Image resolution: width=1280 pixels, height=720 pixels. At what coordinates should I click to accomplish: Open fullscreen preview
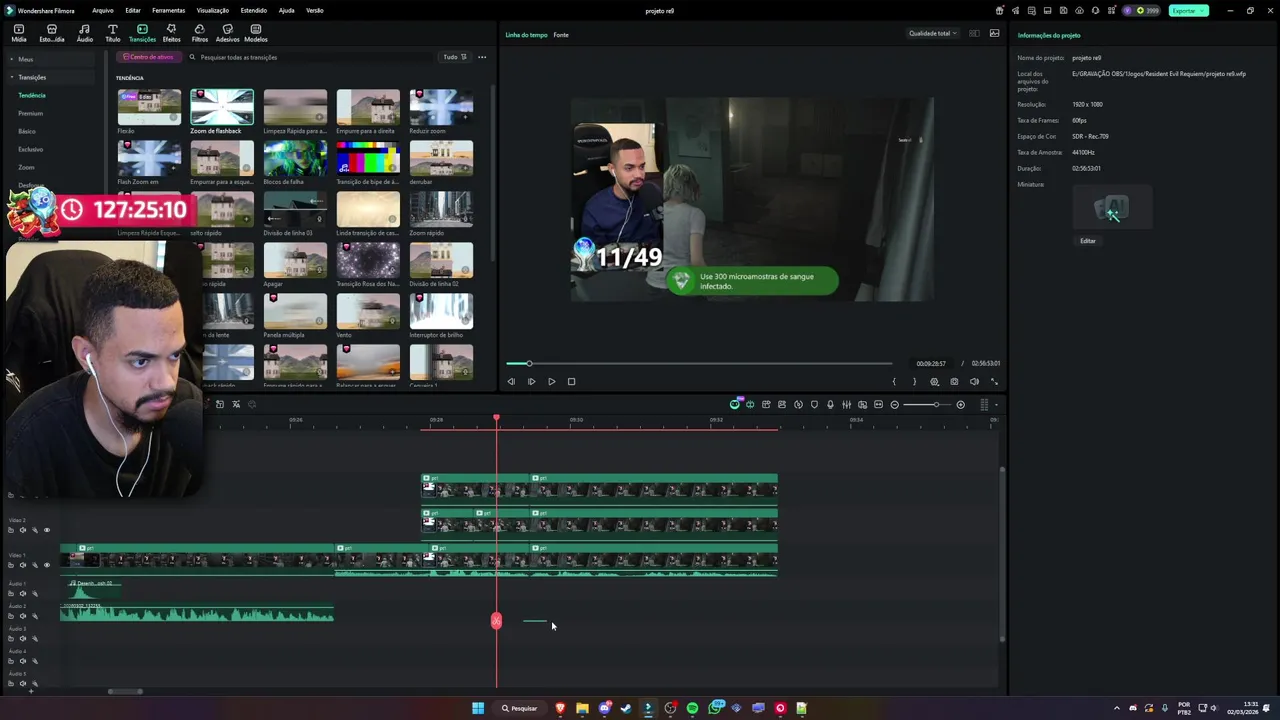click(994, 381)
